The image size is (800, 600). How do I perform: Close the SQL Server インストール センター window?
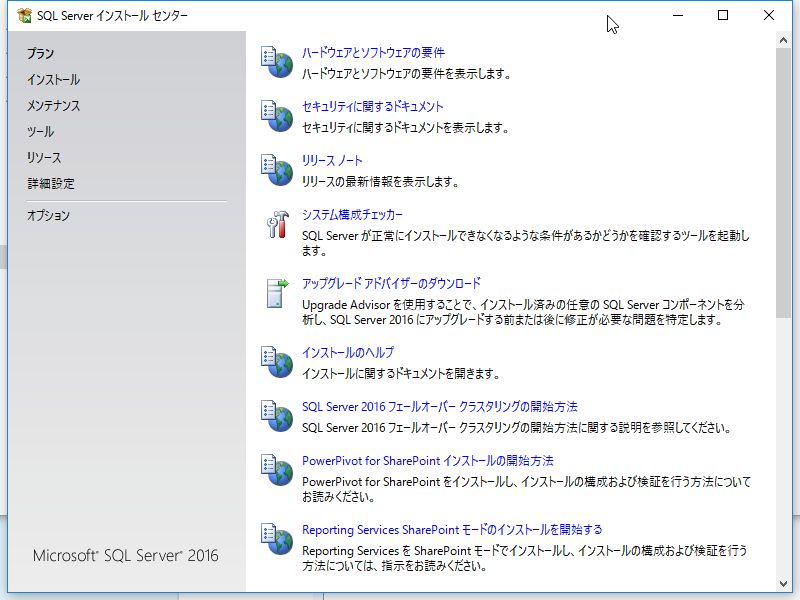[x=769, y=15]
